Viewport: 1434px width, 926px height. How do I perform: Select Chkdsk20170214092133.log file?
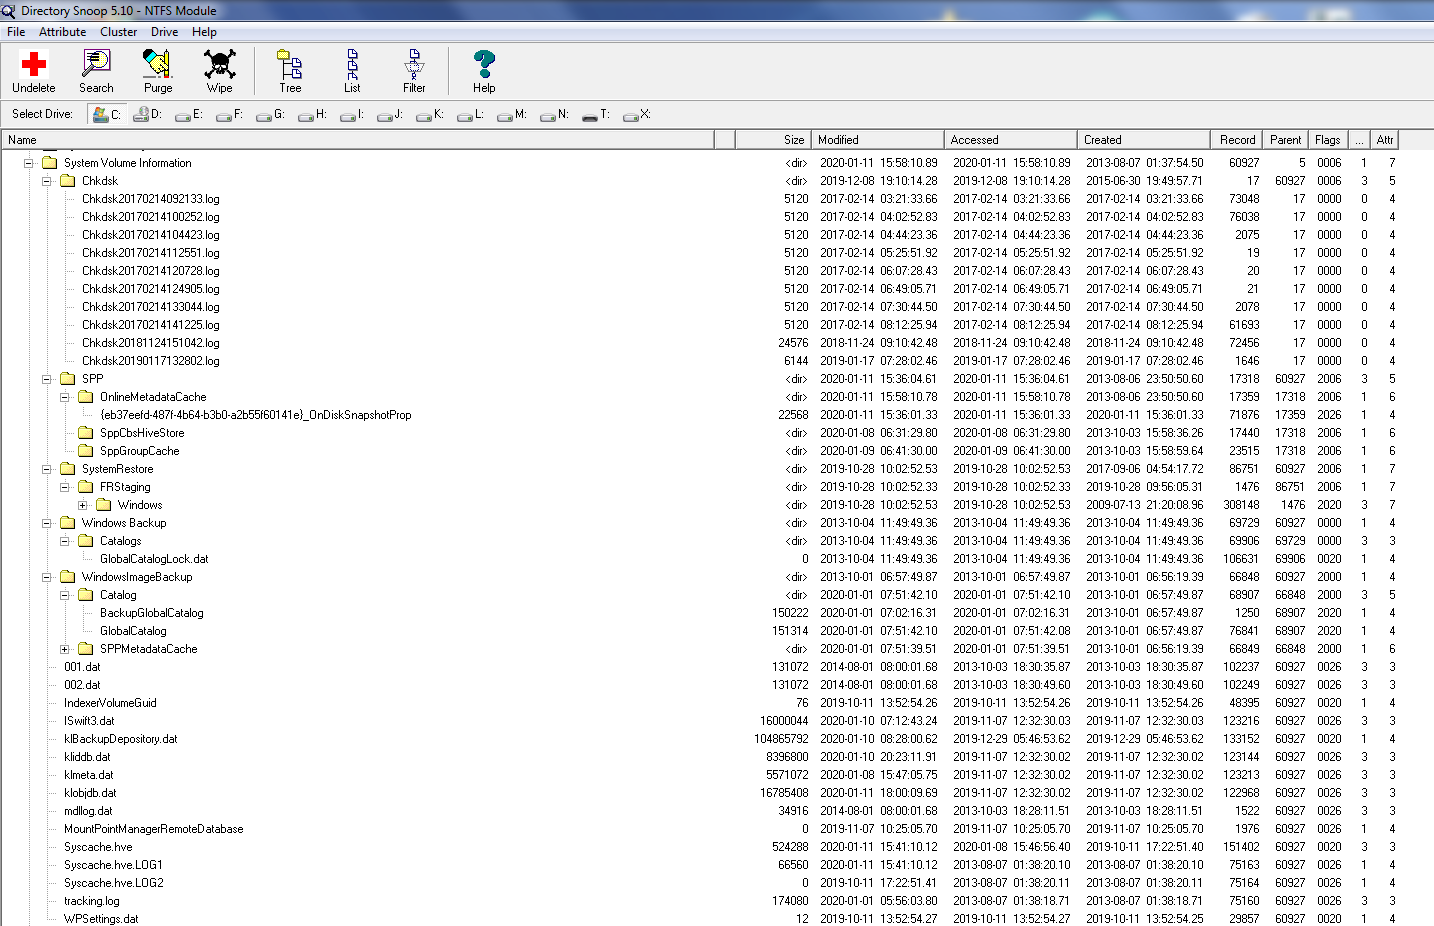pyautogui.click(x=151, y=199)
